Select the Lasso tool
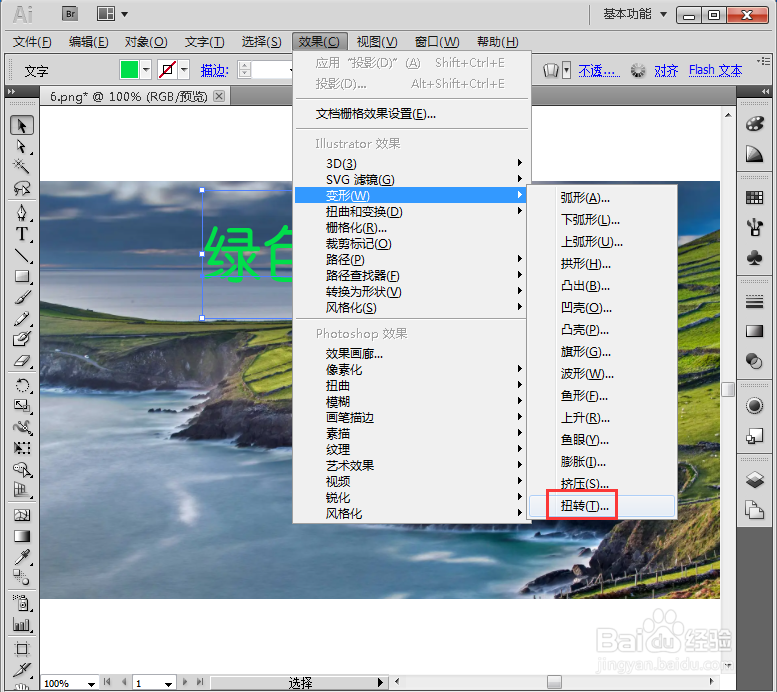Image resolution: width=777 pixels, height=692 pixels. tap(22, 188)
